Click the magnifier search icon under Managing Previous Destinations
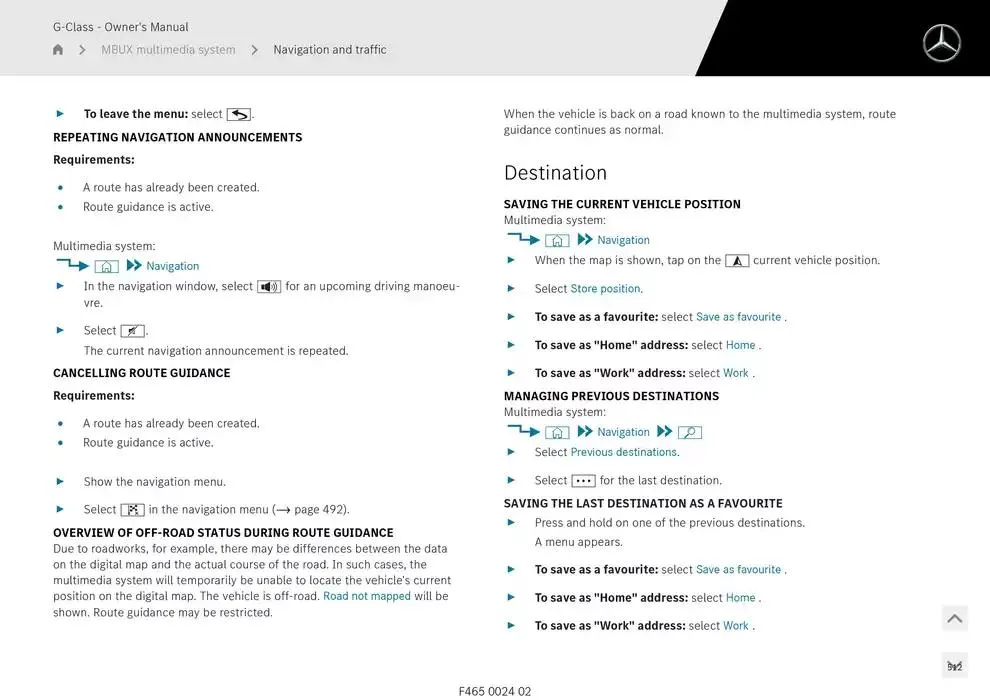 click(690, 433)
